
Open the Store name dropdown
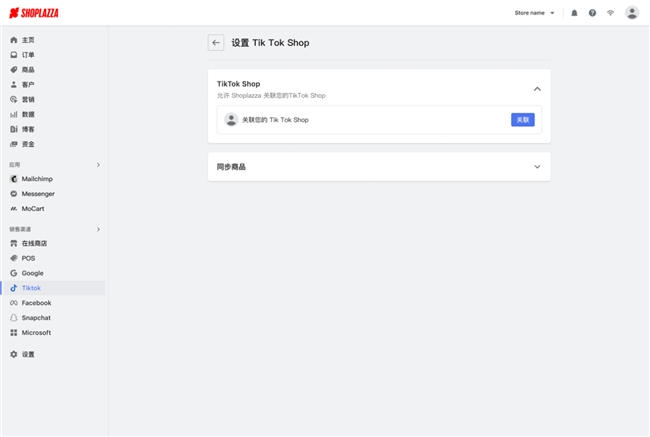point(534,13)
